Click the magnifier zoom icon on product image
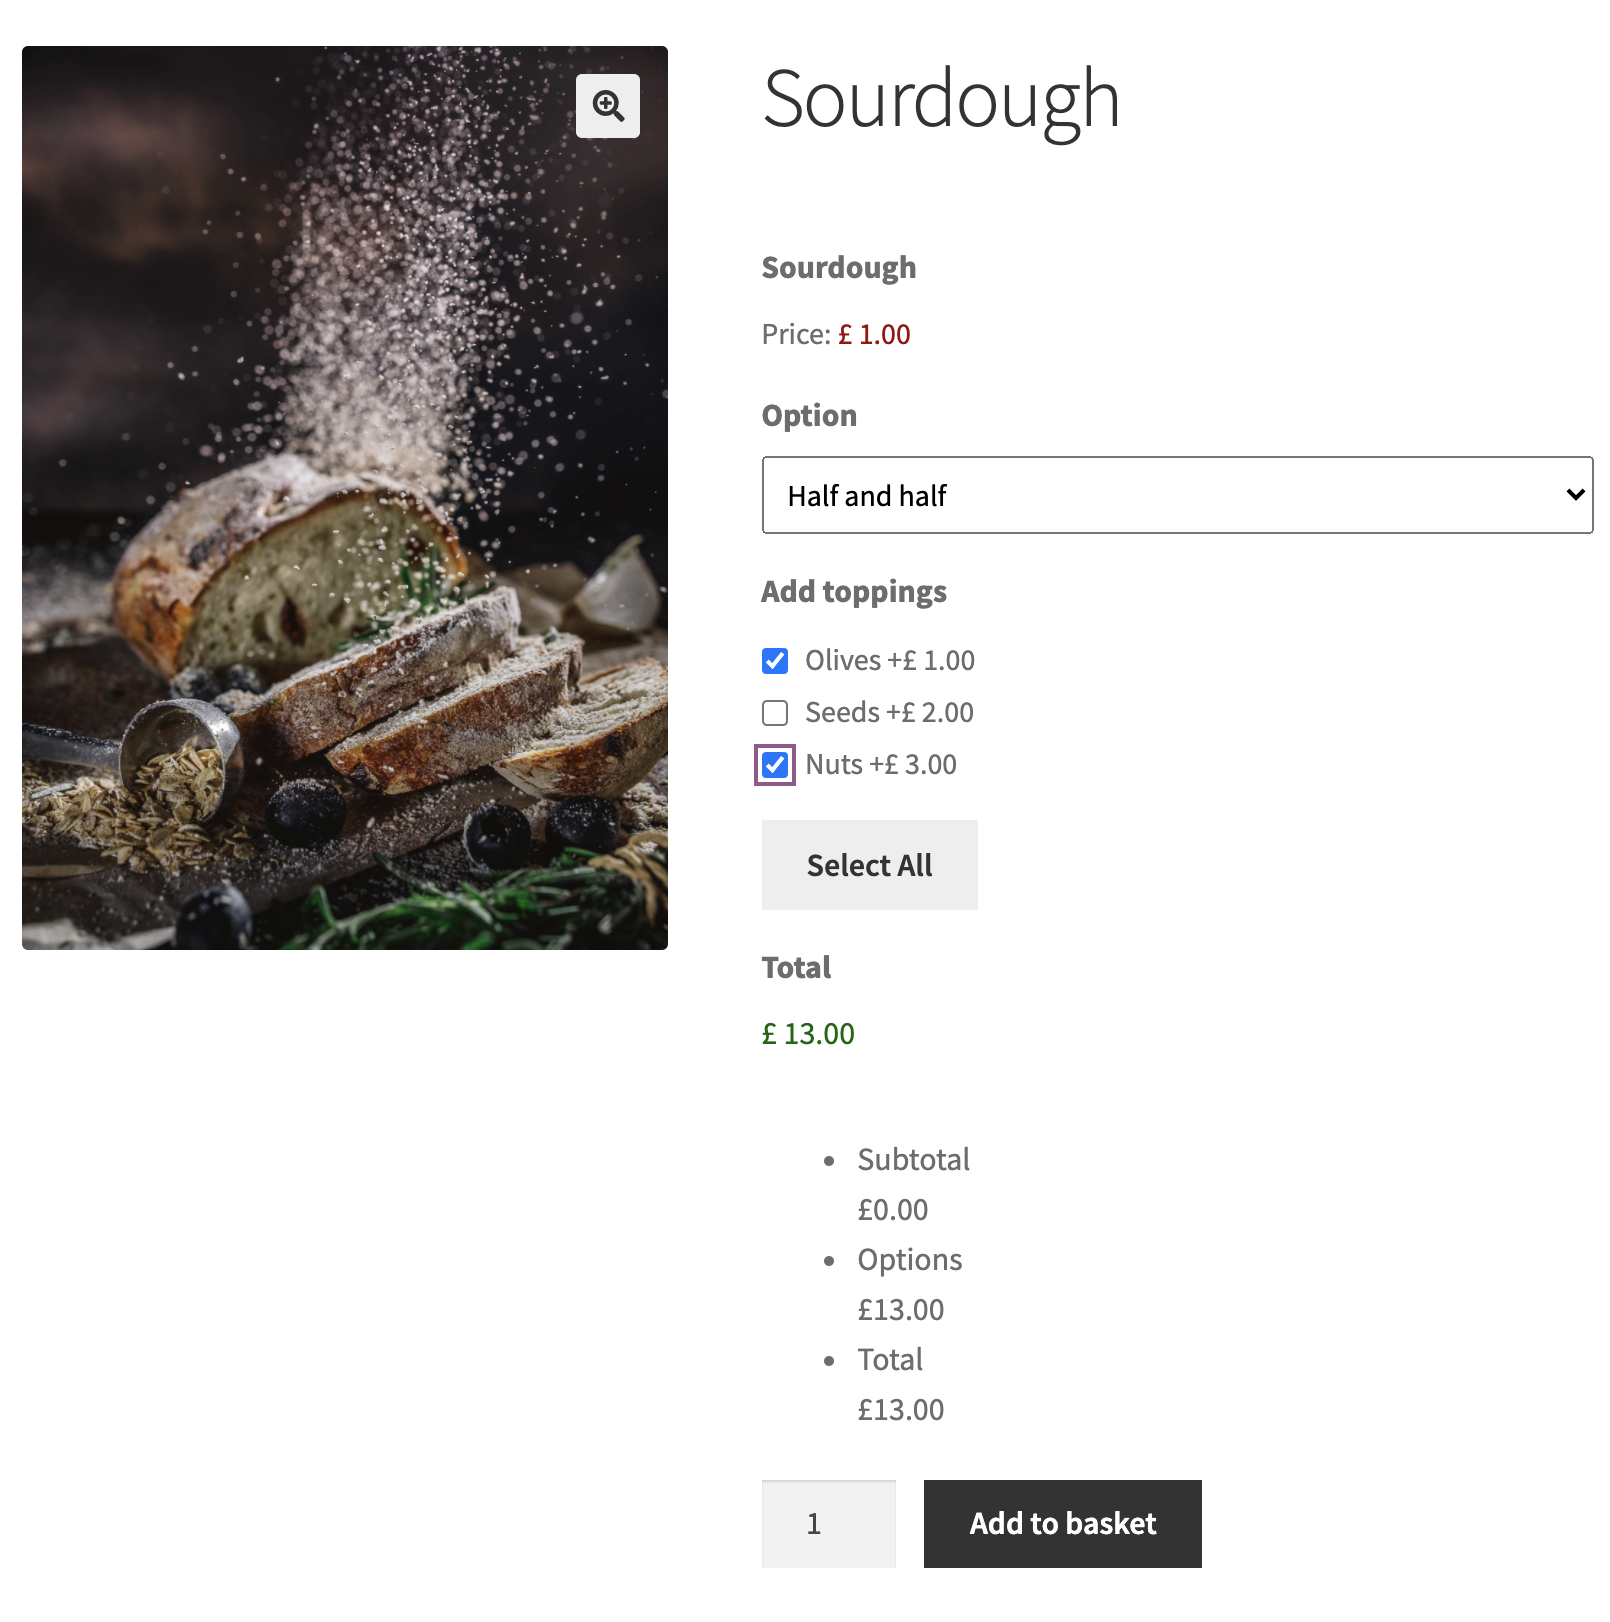The height and width of the screenshot is (1622, 1610). [608, 106]
